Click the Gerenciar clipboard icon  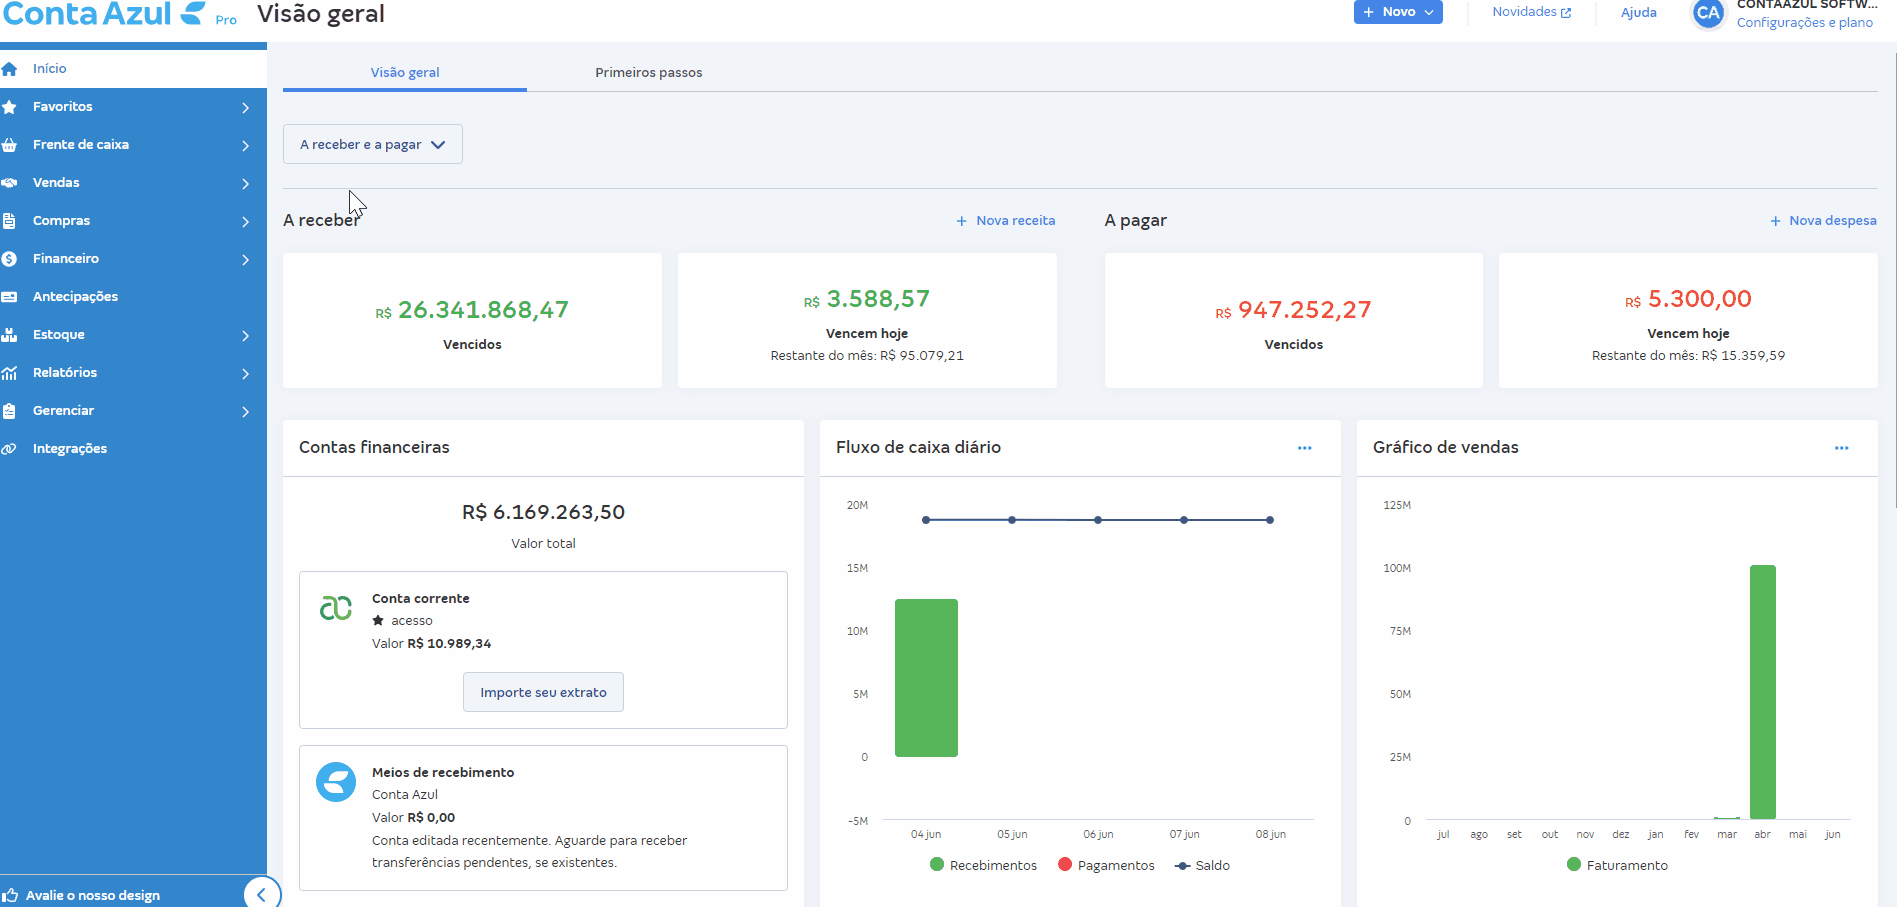10,411
